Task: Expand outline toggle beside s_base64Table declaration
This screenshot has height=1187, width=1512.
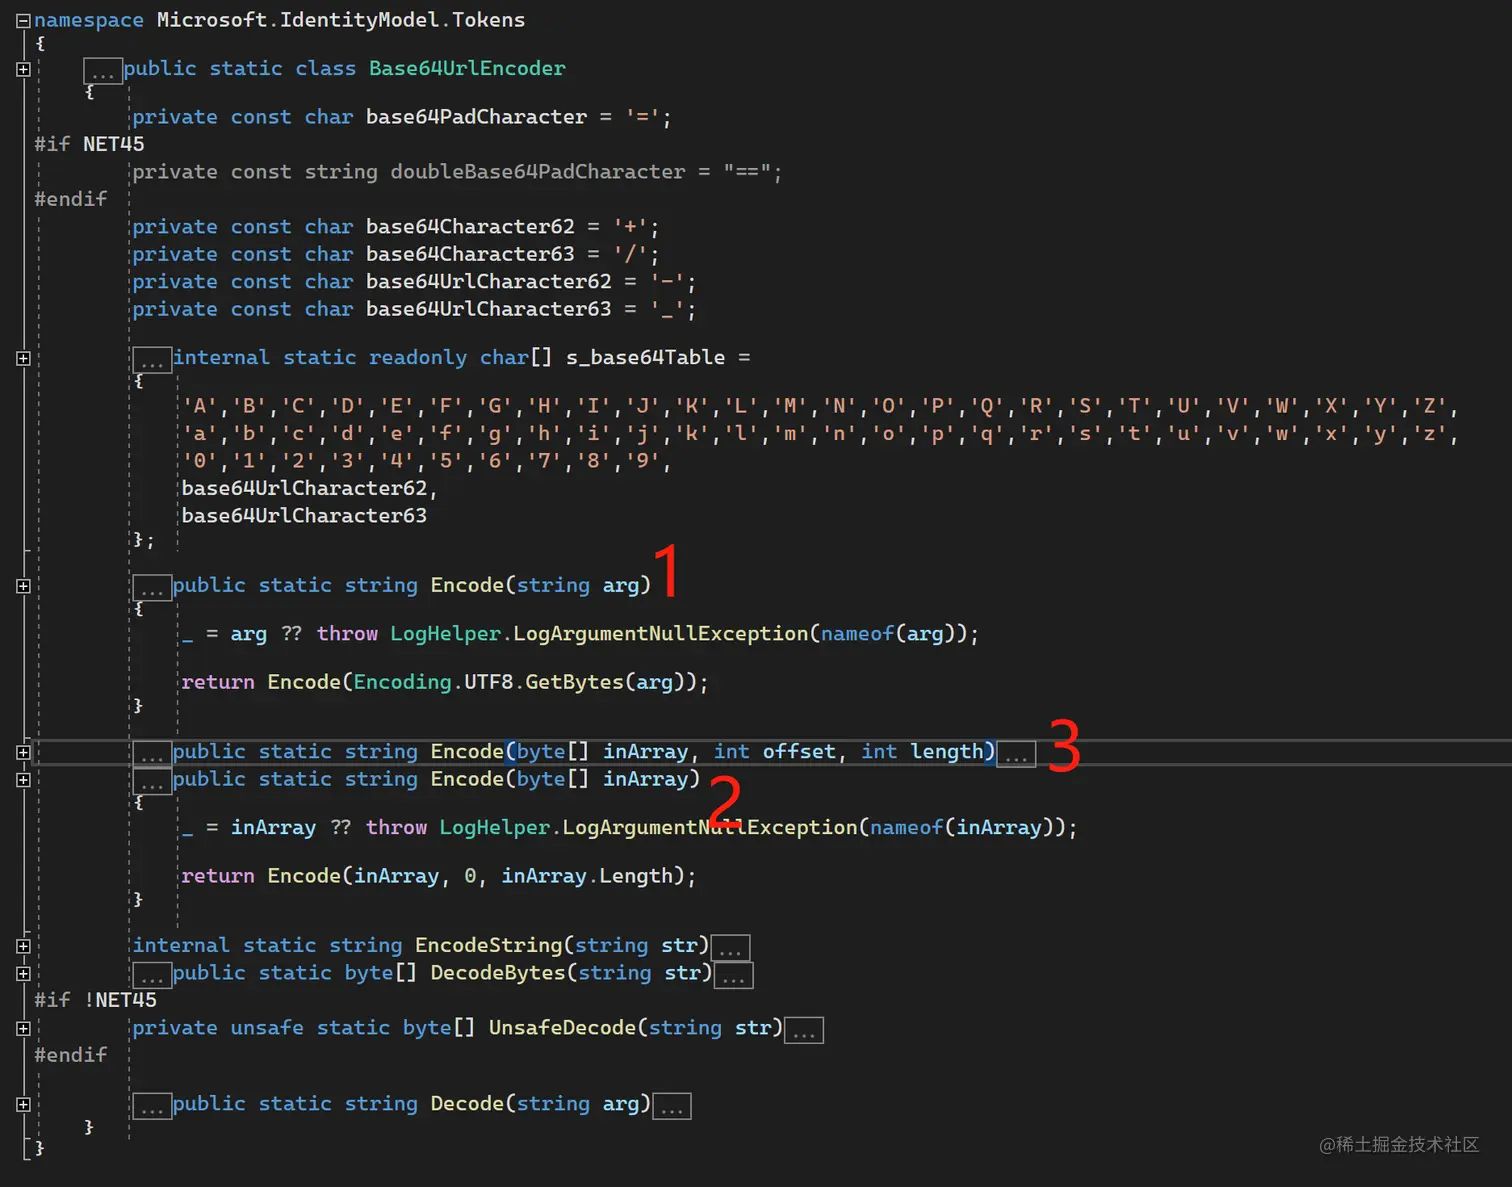Action: tap(23, 358)
